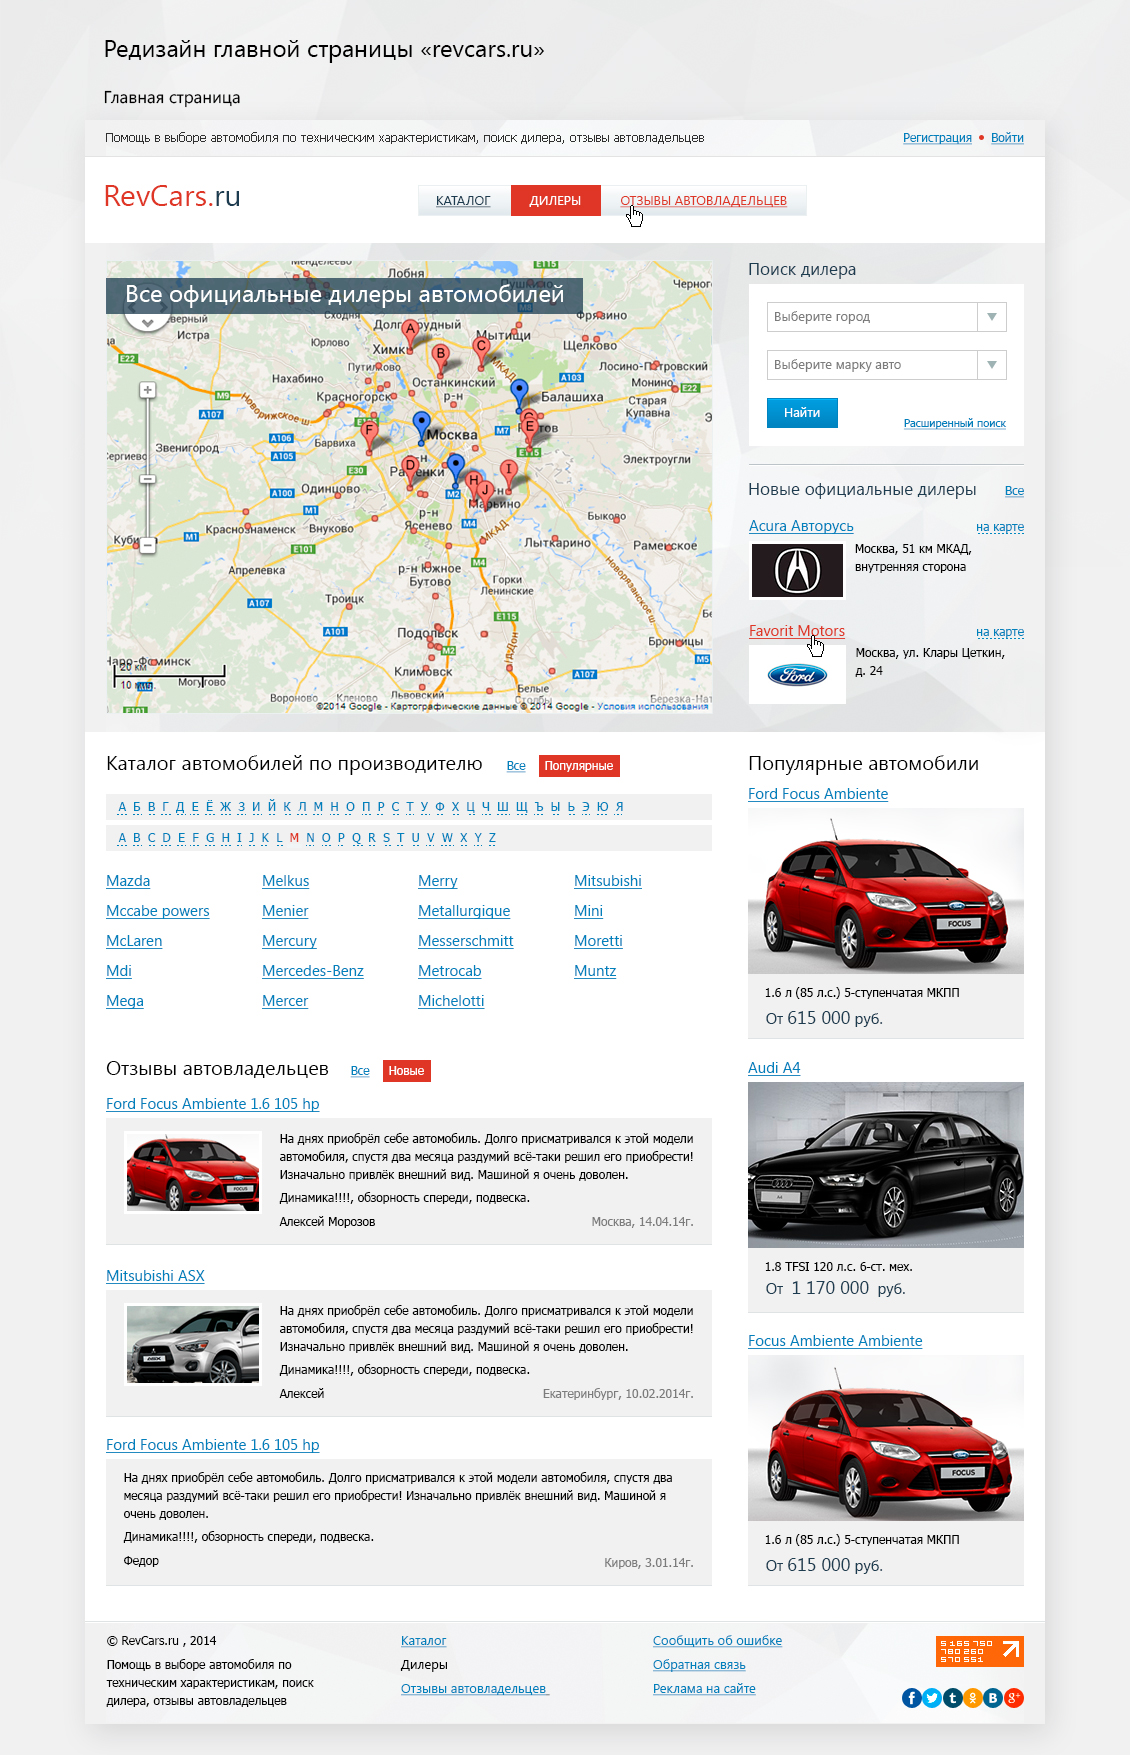Open the 'Mitsubishi ASX' review link
Viewport: 1130px width, 1755px height.
point(155,1276)
